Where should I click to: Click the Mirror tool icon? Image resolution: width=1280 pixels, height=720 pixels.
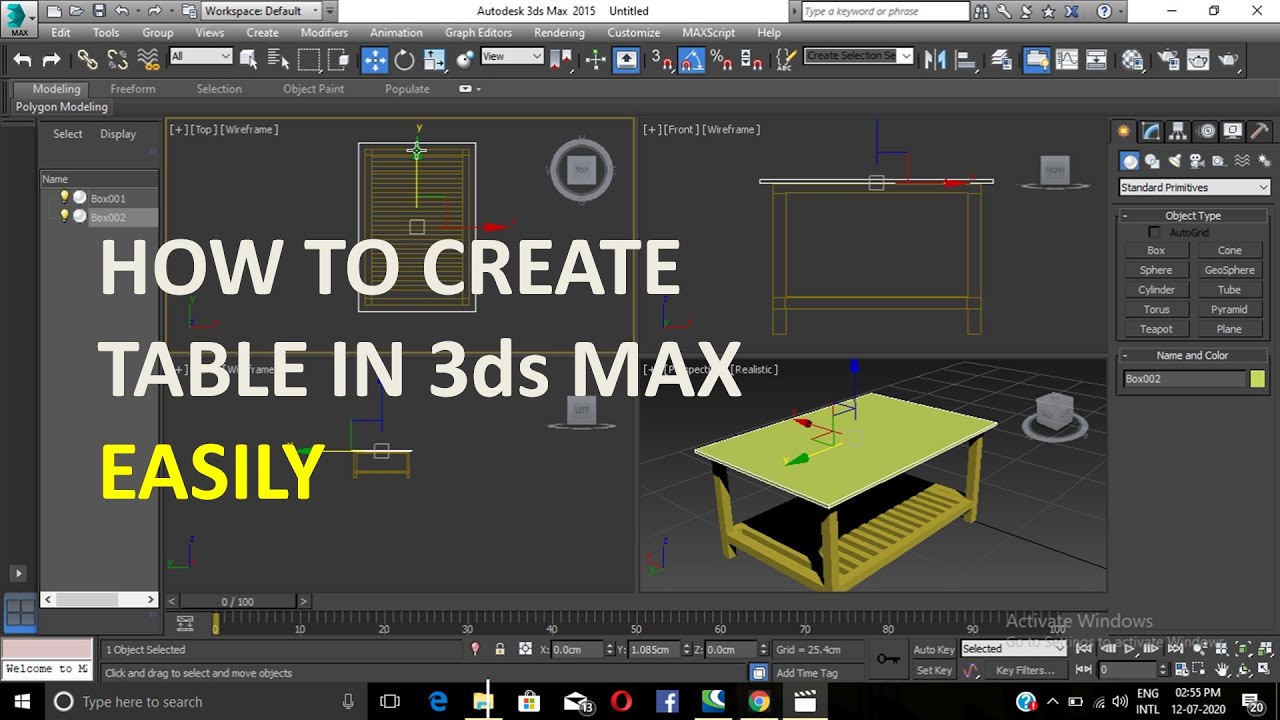pyautogui.click(x=935, y=60)
